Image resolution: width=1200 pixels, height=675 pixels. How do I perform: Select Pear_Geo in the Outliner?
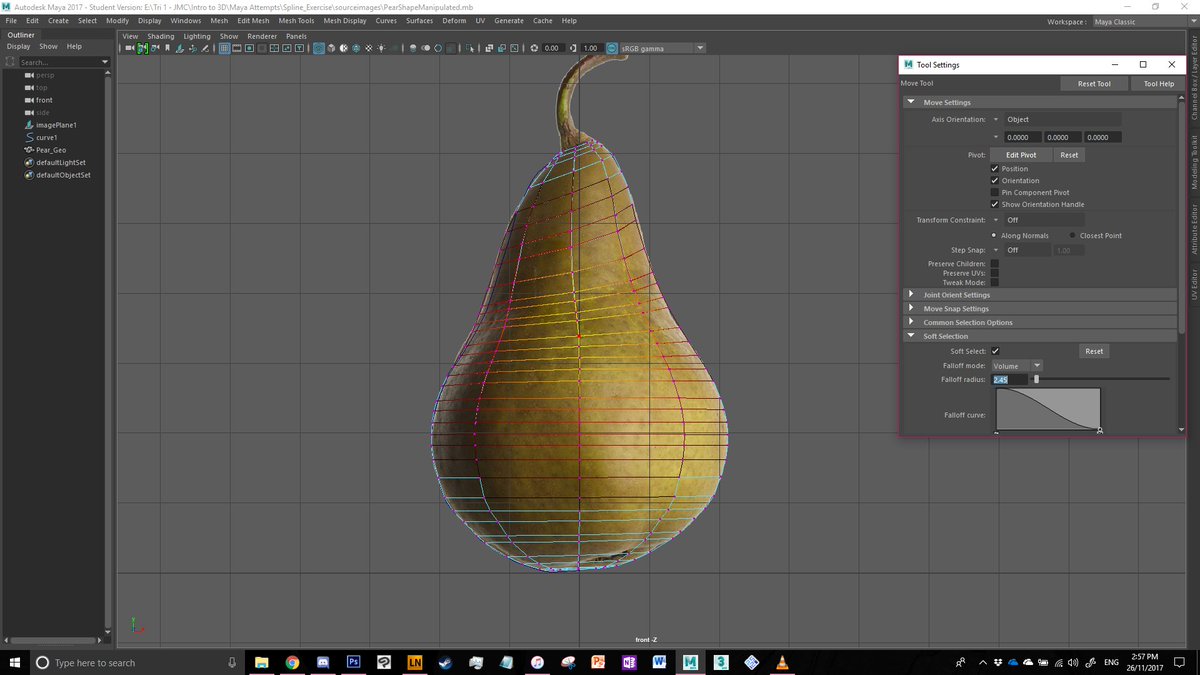click(x=51, y=150)
